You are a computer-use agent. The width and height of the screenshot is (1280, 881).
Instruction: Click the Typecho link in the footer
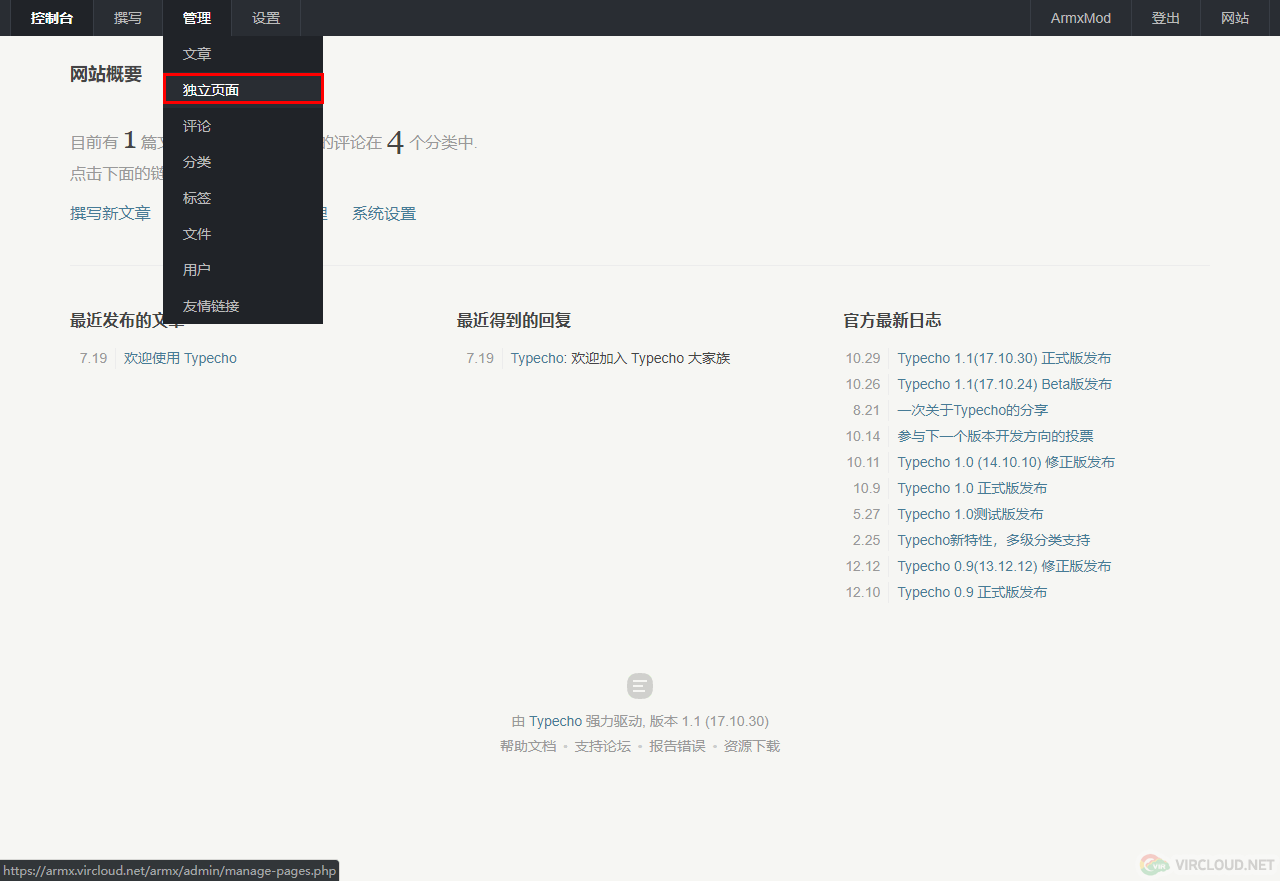coord(555,721)
